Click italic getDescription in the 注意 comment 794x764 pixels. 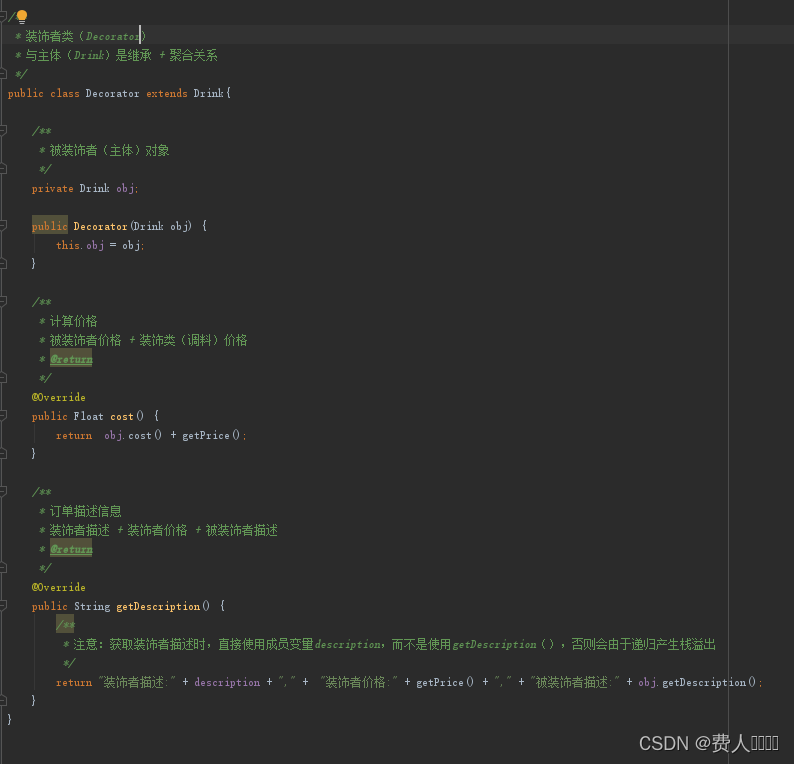click(x=494, y=645)
